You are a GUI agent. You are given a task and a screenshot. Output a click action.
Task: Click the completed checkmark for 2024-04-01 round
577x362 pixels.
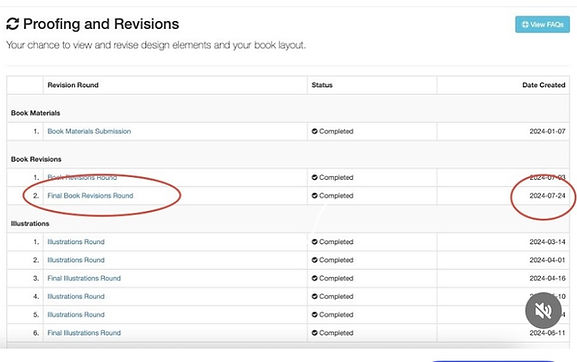click(x=315, y=260)
